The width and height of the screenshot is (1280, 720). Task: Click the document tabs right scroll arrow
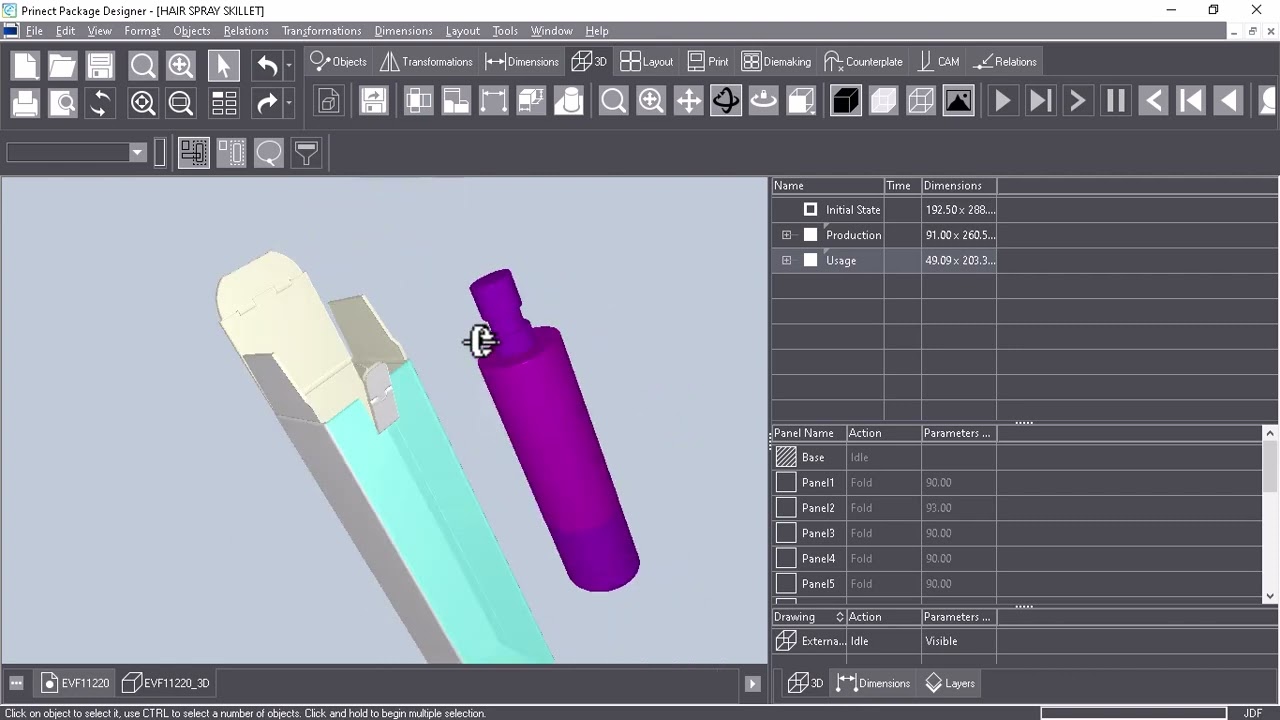click(752, 684)
